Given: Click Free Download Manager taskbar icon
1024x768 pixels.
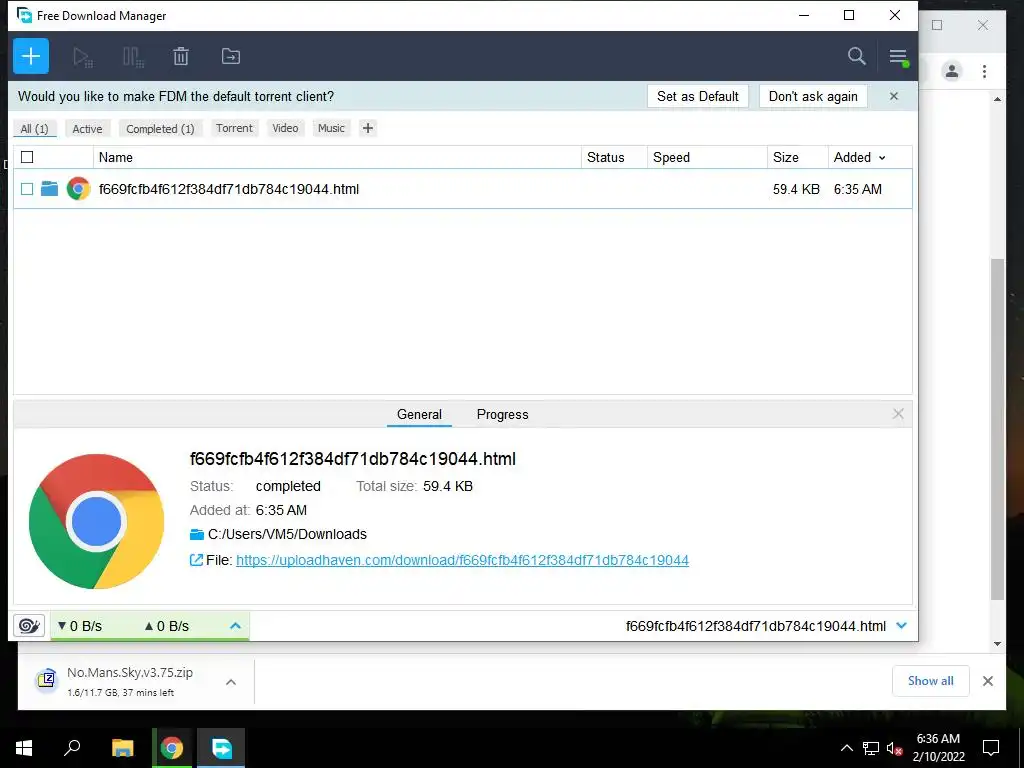Looking at the screenshot, I should 221,748.
